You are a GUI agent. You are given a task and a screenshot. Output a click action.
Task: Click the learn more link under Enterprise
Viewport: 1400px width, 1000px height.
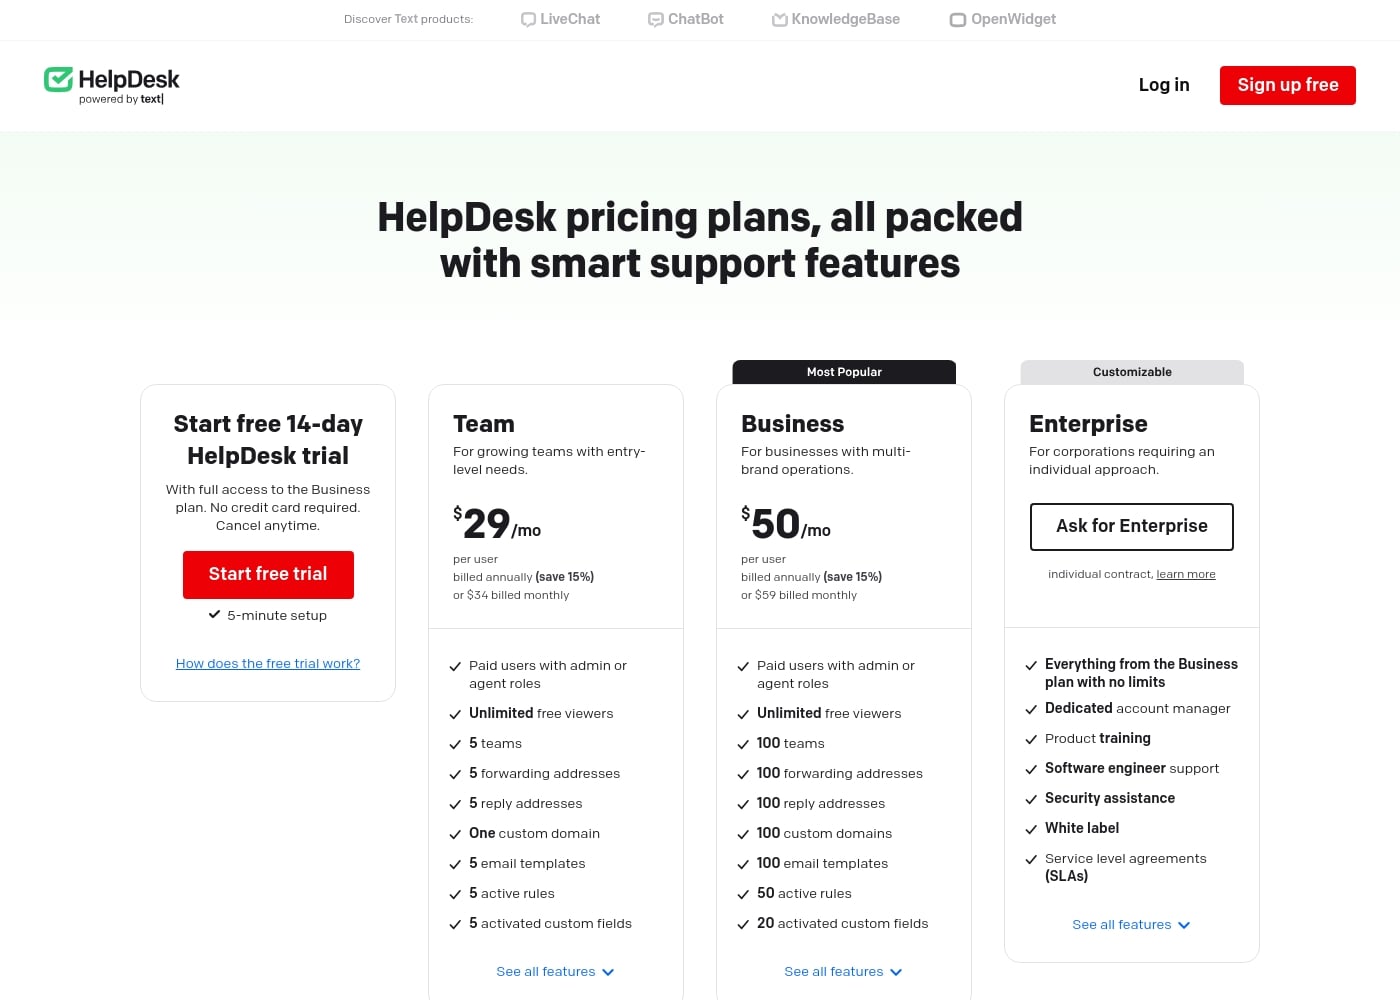1185,574
